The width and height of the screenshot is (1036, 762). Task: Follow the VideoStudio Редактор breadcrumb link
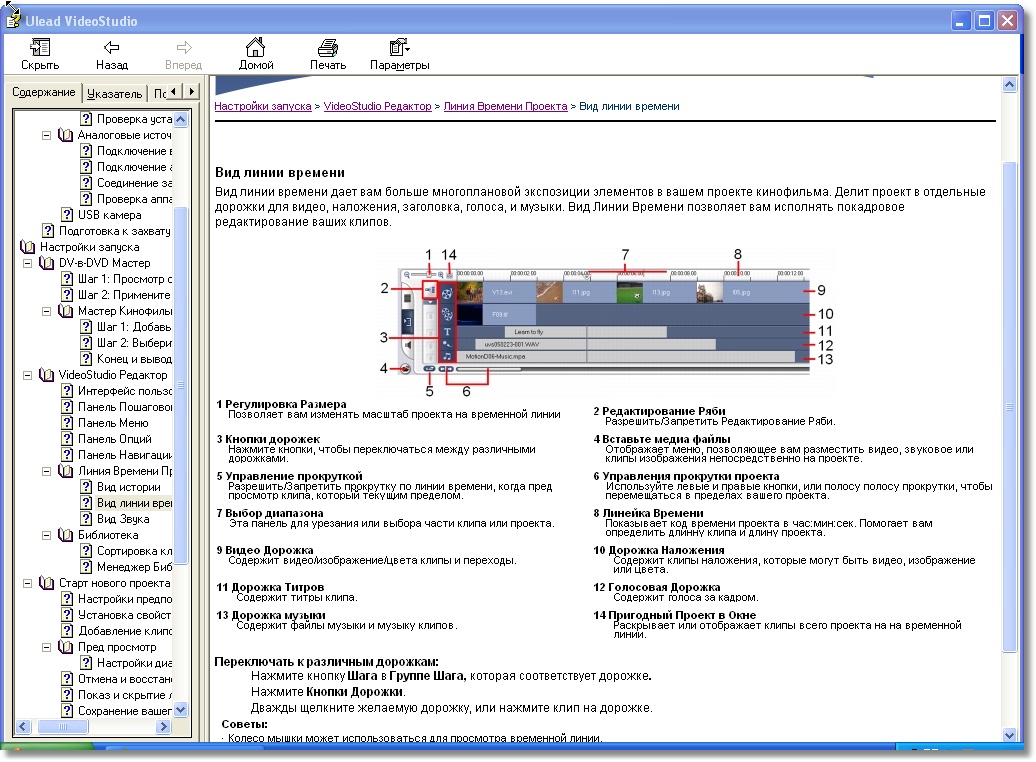click(377, 106)
